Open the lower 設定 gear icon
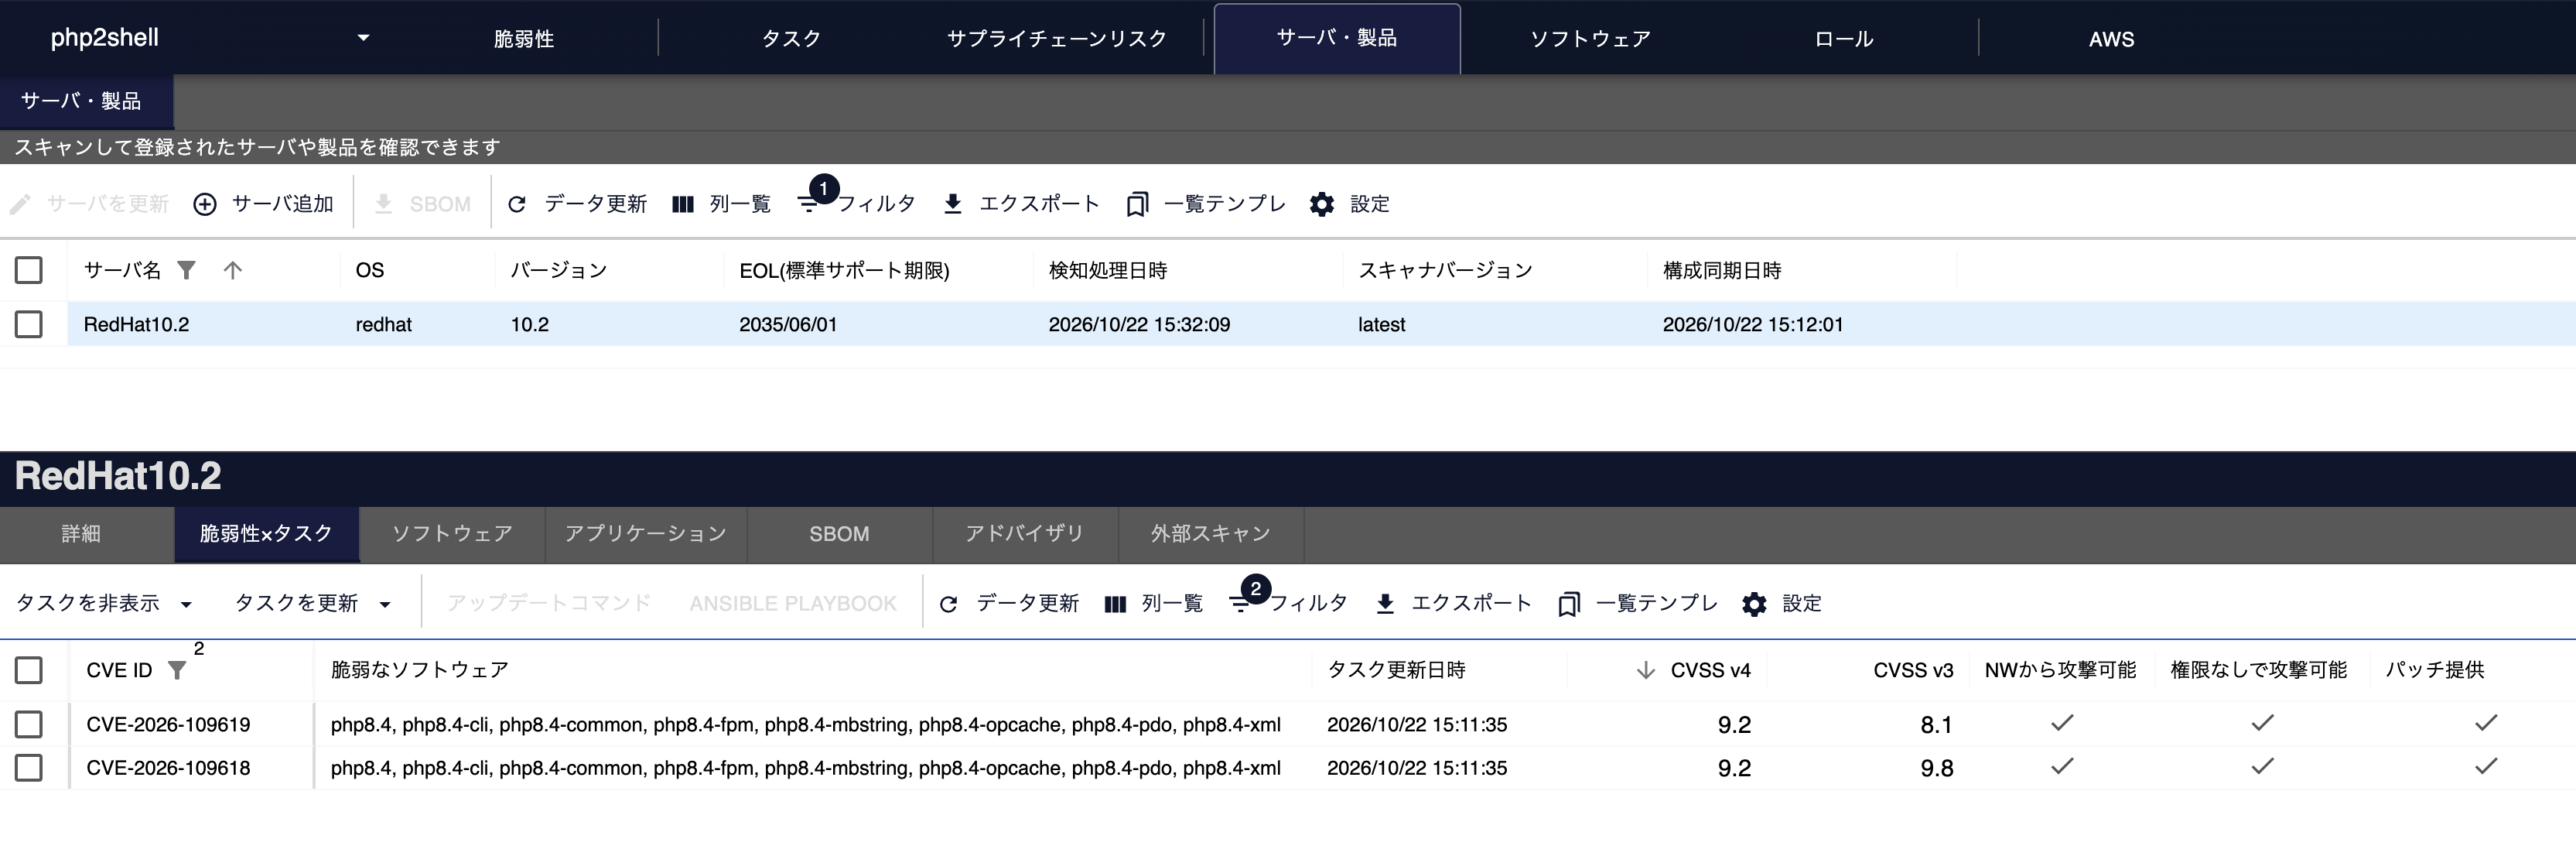This screenshot has height=856, width=2576. click(x=1754, y=604)
